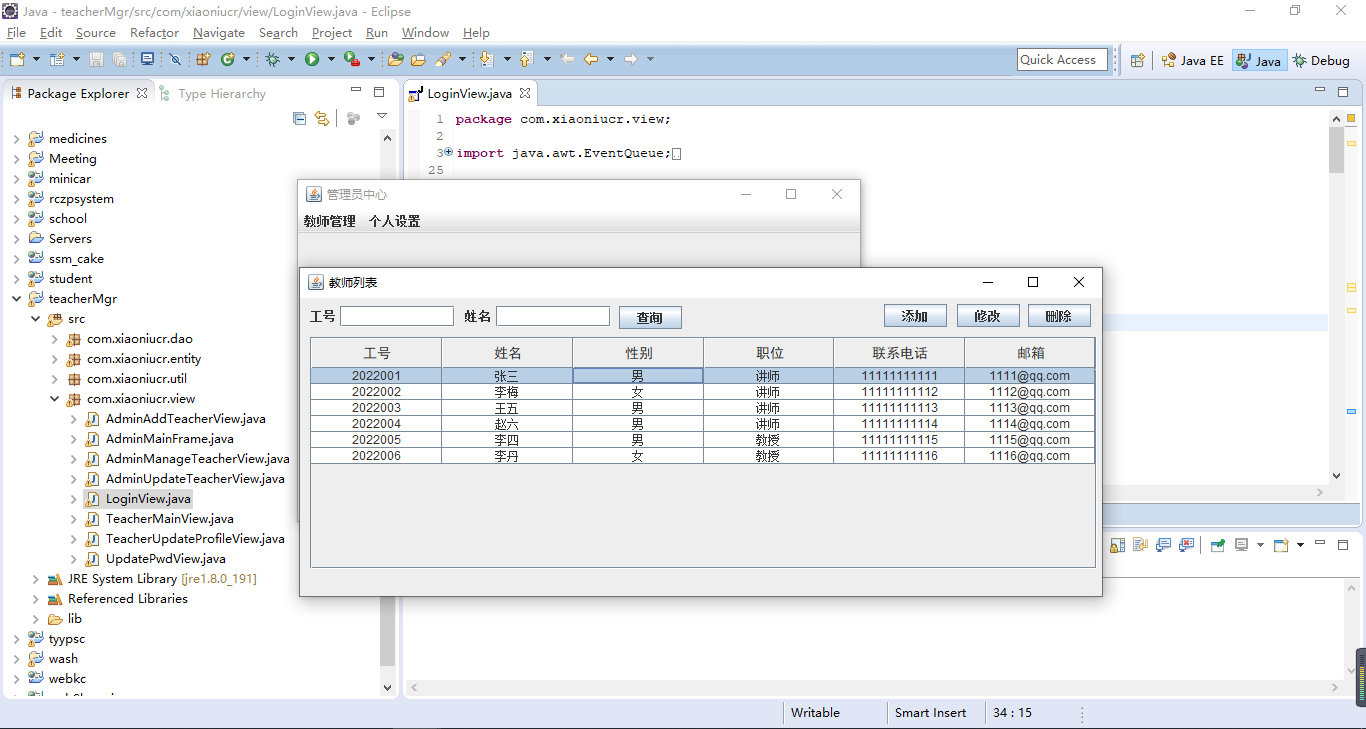Click the Next Annotation toolbar icon
The image size is (1366, 729).
486,59
